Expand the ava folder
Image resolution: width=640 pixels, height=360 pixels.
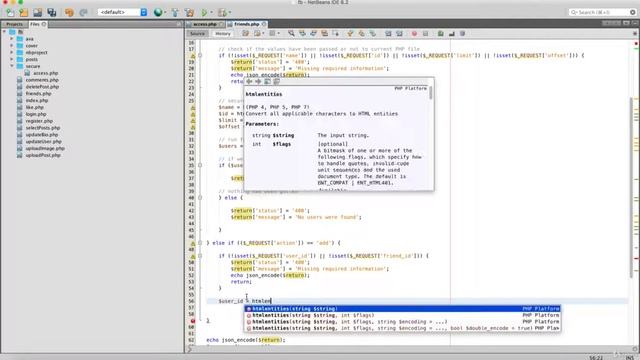pyautogui.click(x=11, y=39)
